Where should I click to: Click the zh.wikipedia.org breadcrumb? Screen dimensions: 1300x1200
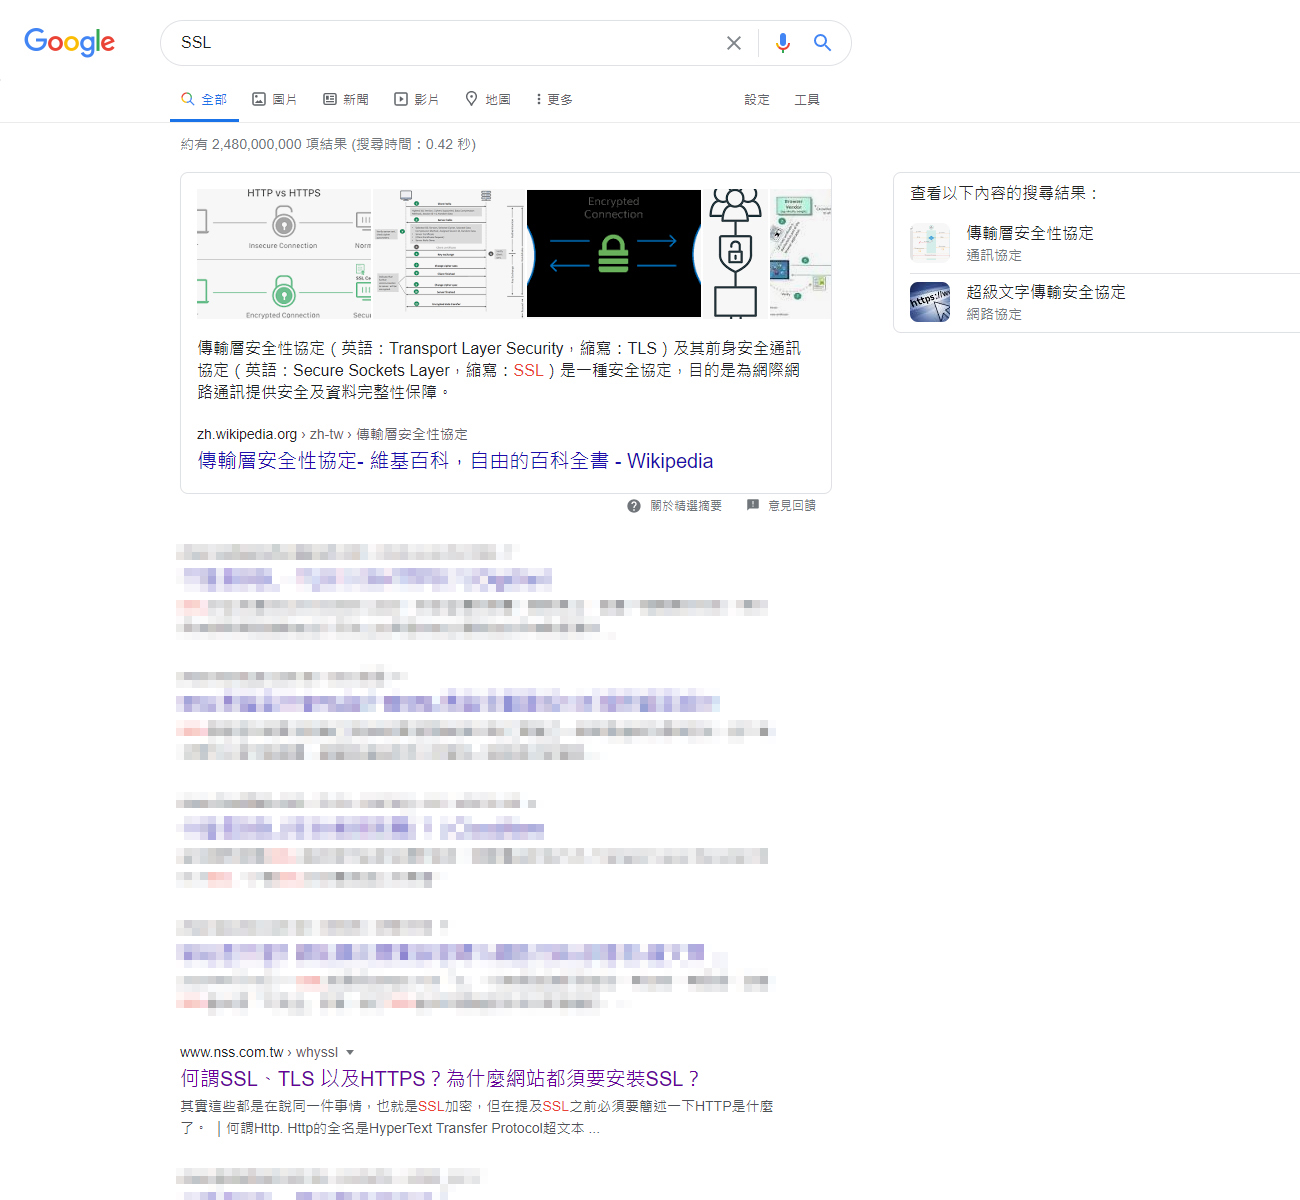pyautogui.click(x=332, y=434)
